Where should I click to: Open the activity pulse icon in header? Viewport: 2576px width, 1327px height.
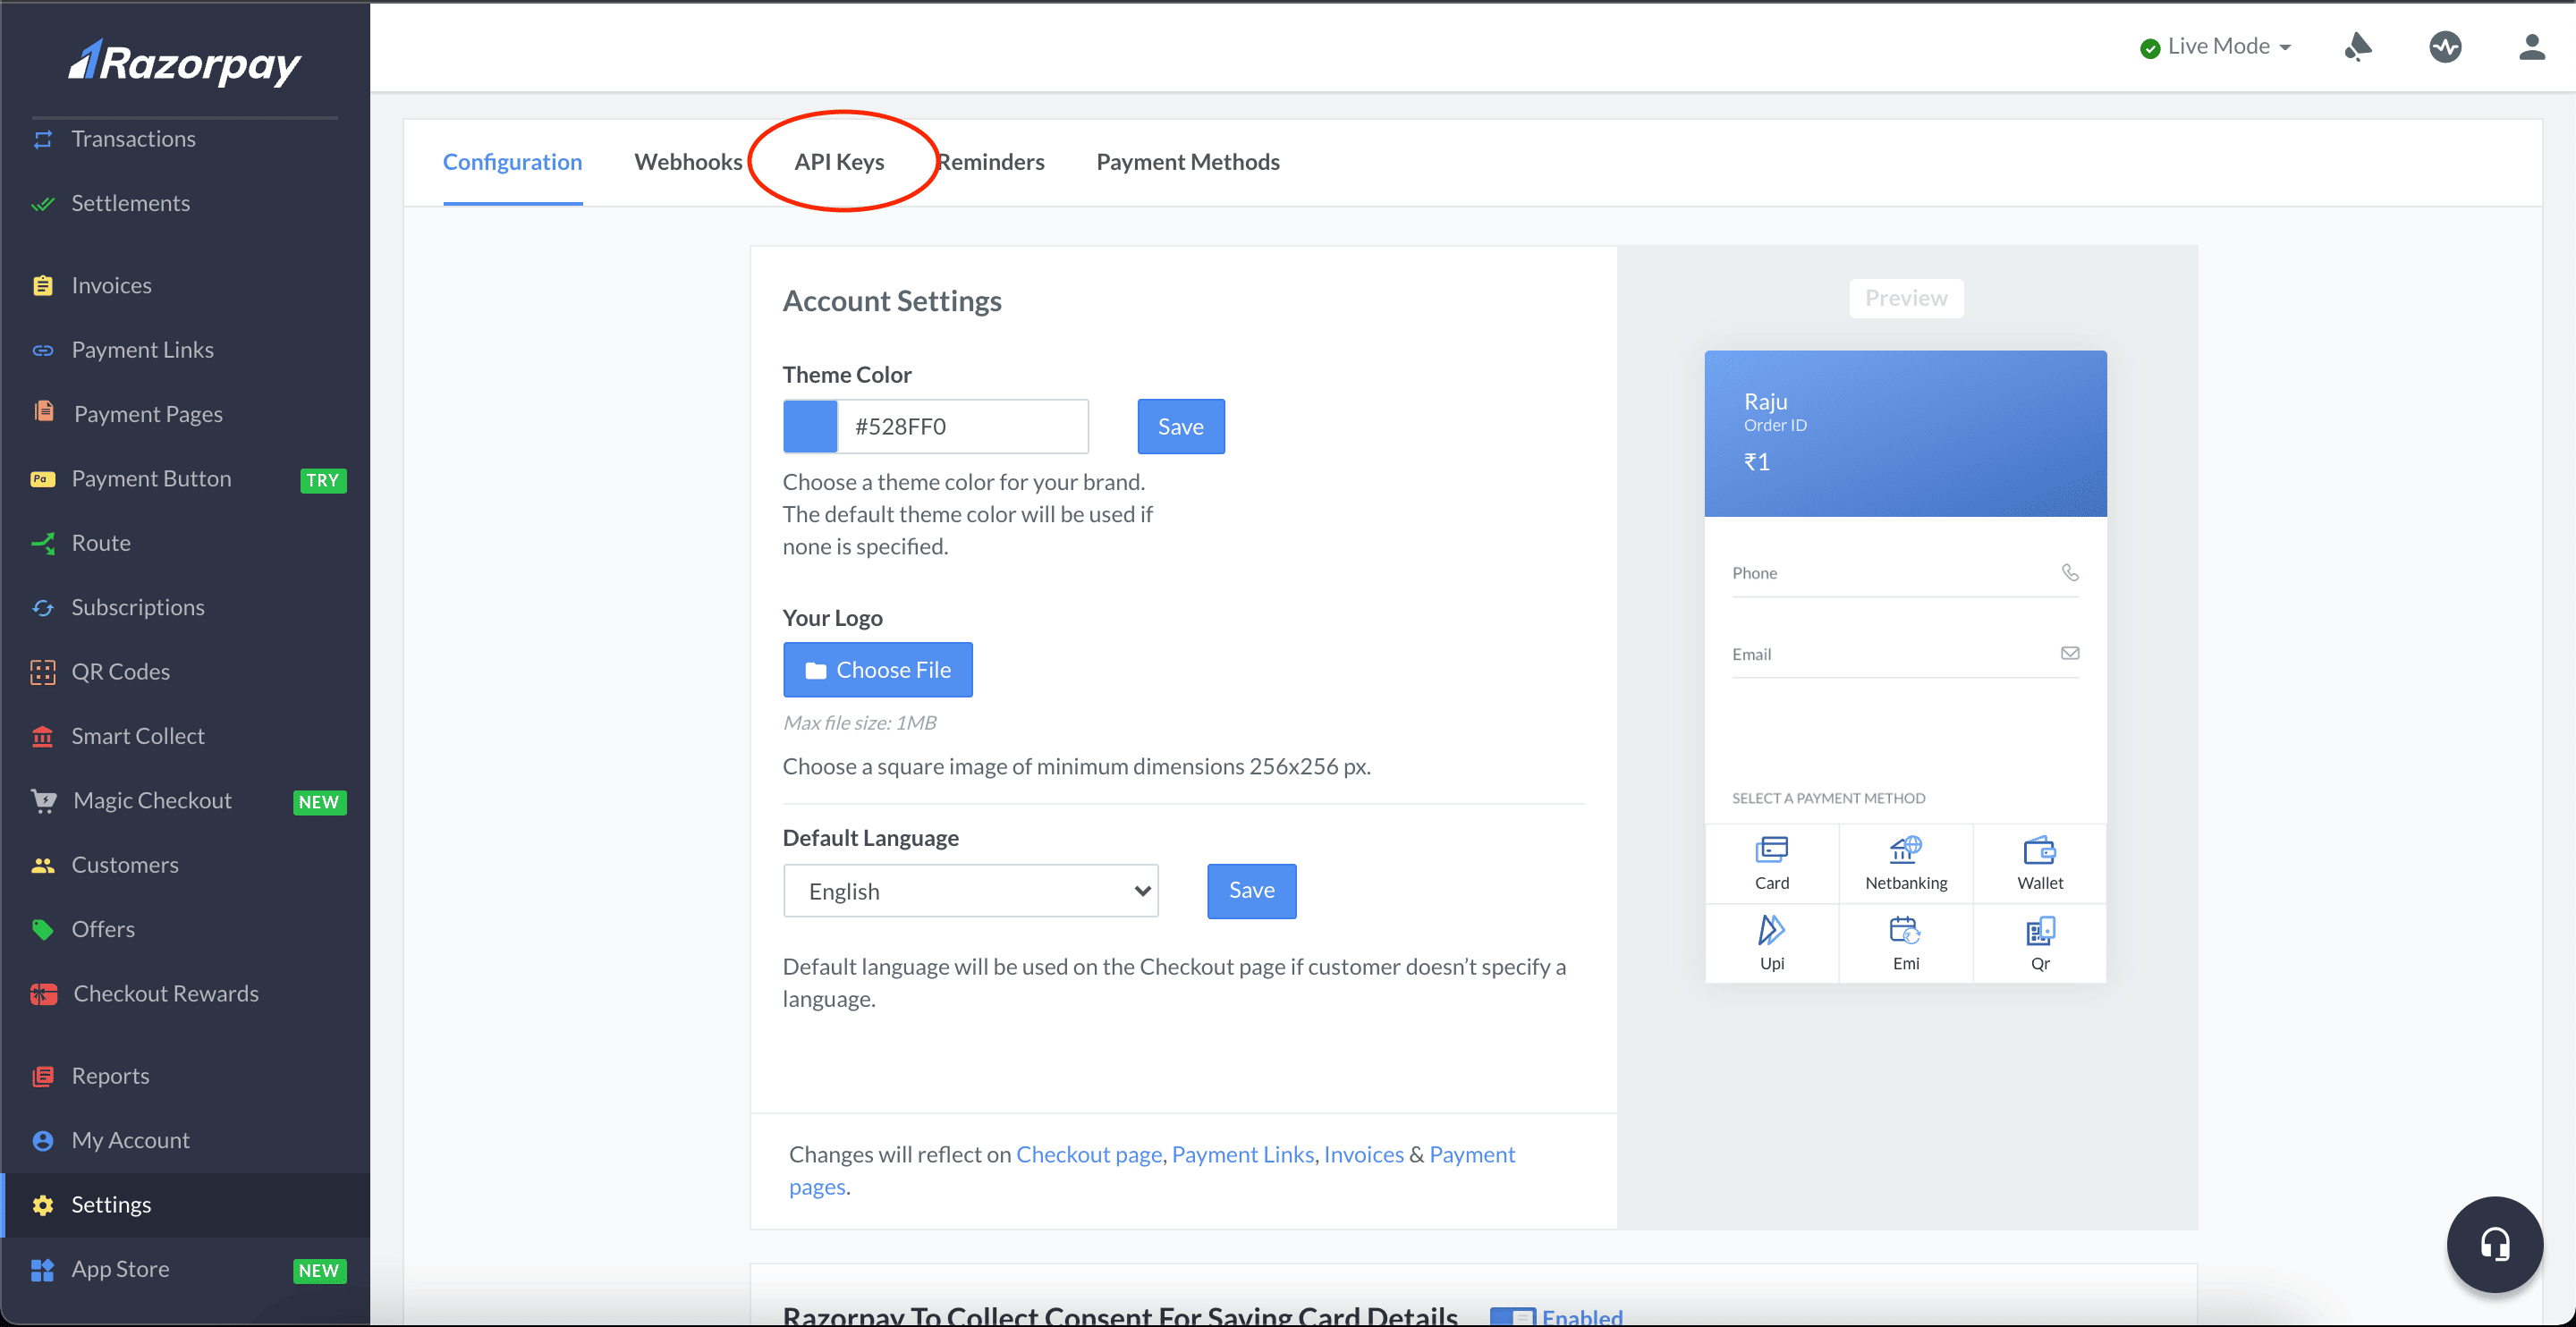coord(2445,46)
